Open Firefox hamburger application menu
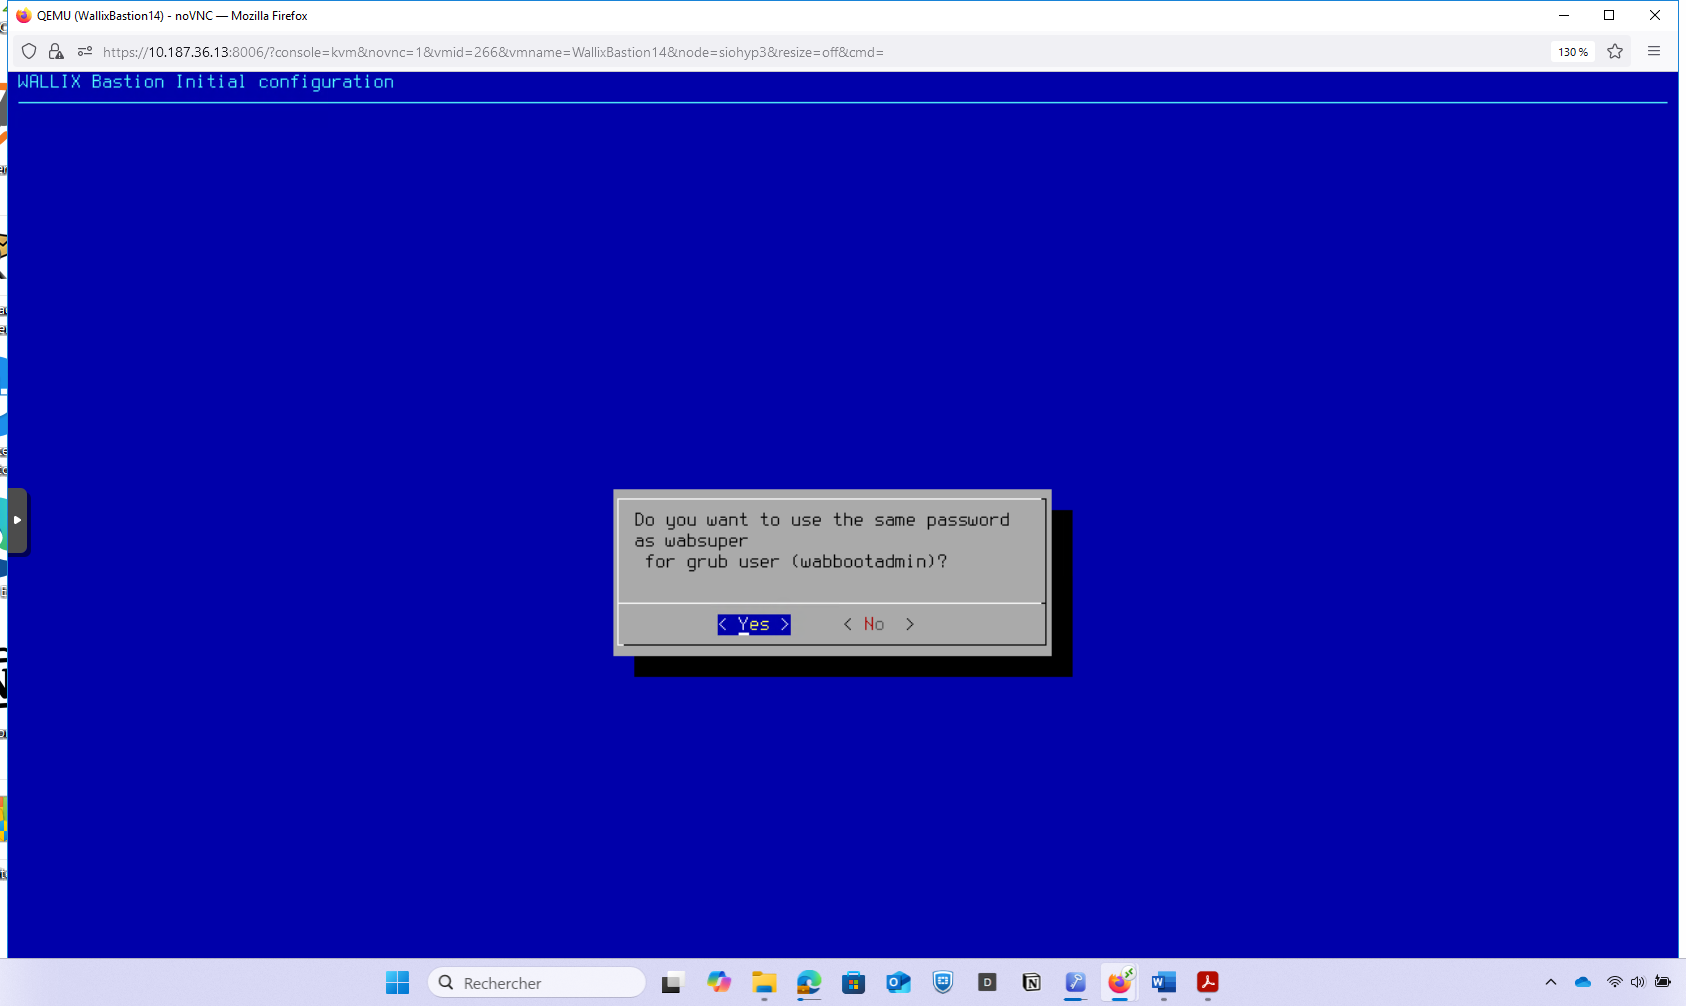 tap(1654, 52)
